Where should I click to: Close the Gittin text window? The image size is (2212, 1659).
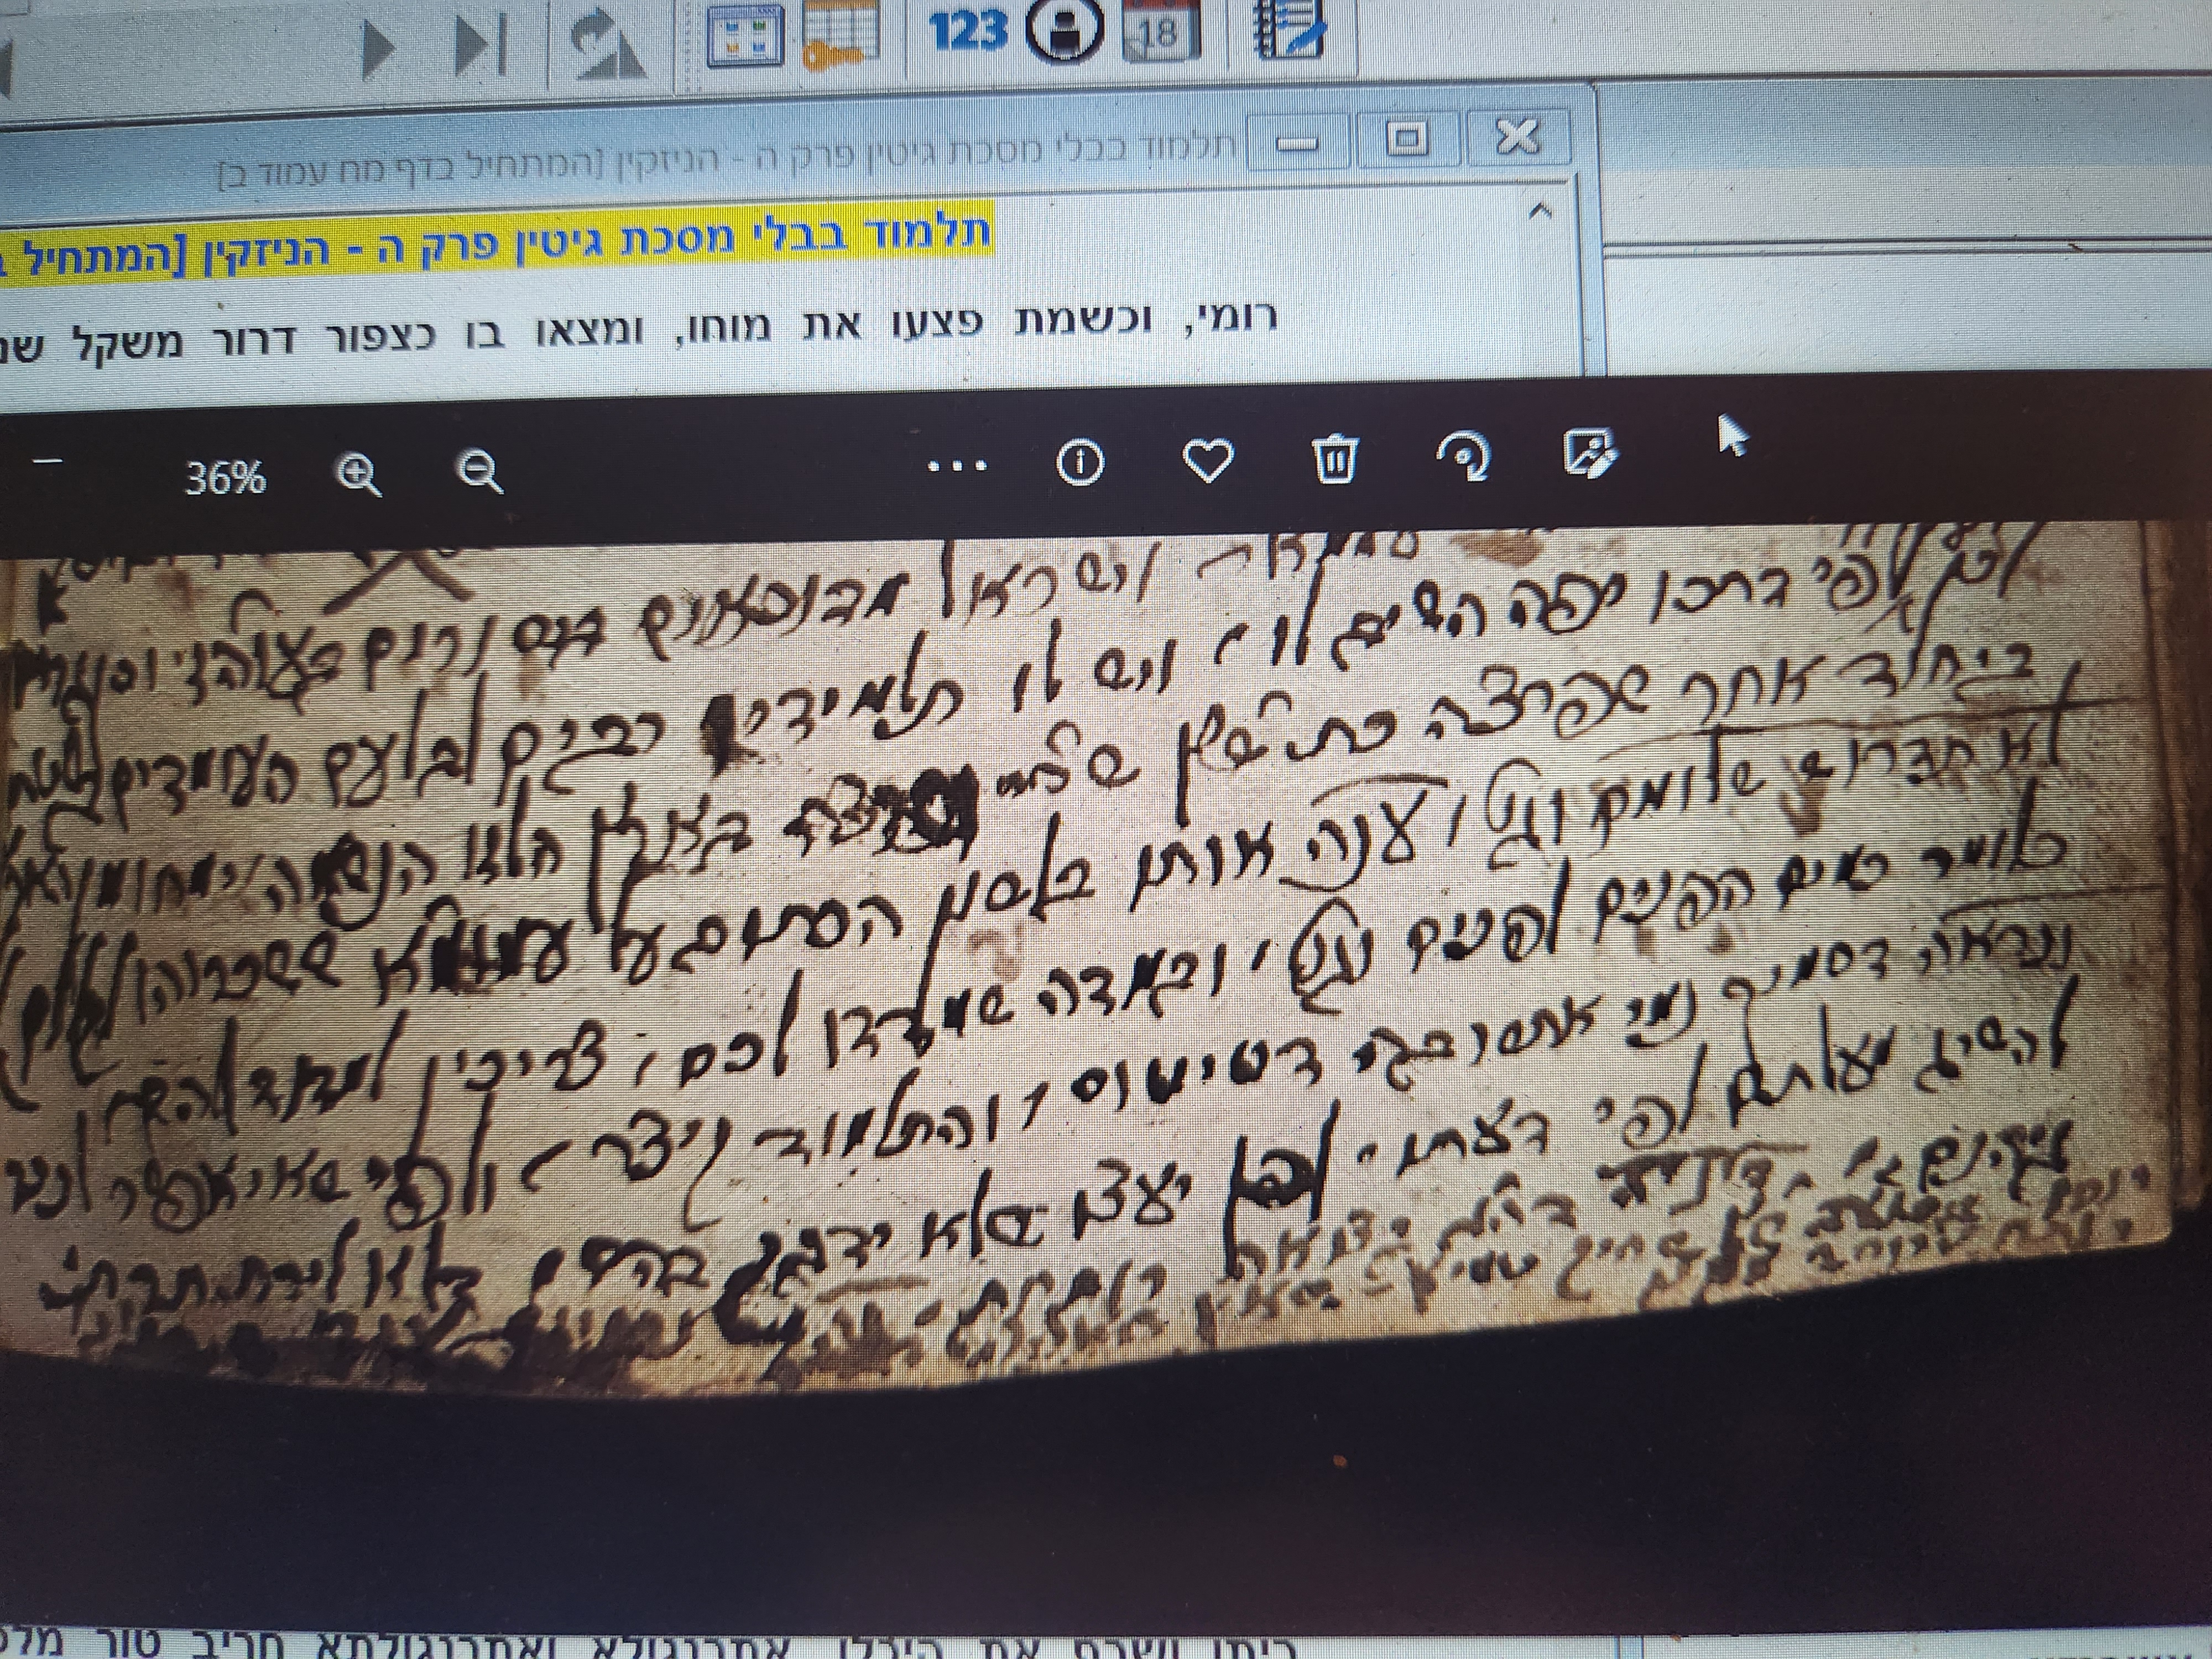1518,135
